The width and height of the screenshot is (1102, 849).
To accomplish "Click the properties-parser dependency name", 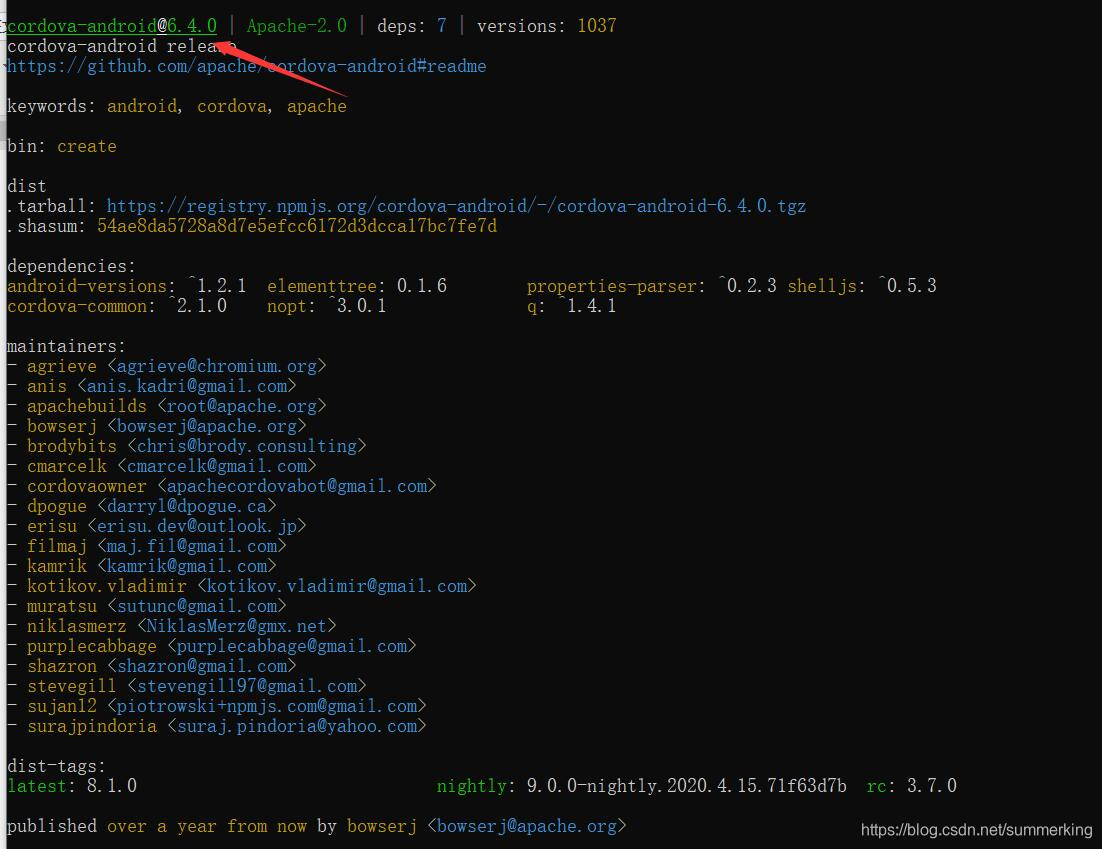I will pyautogui.click(x=611, y=286).
